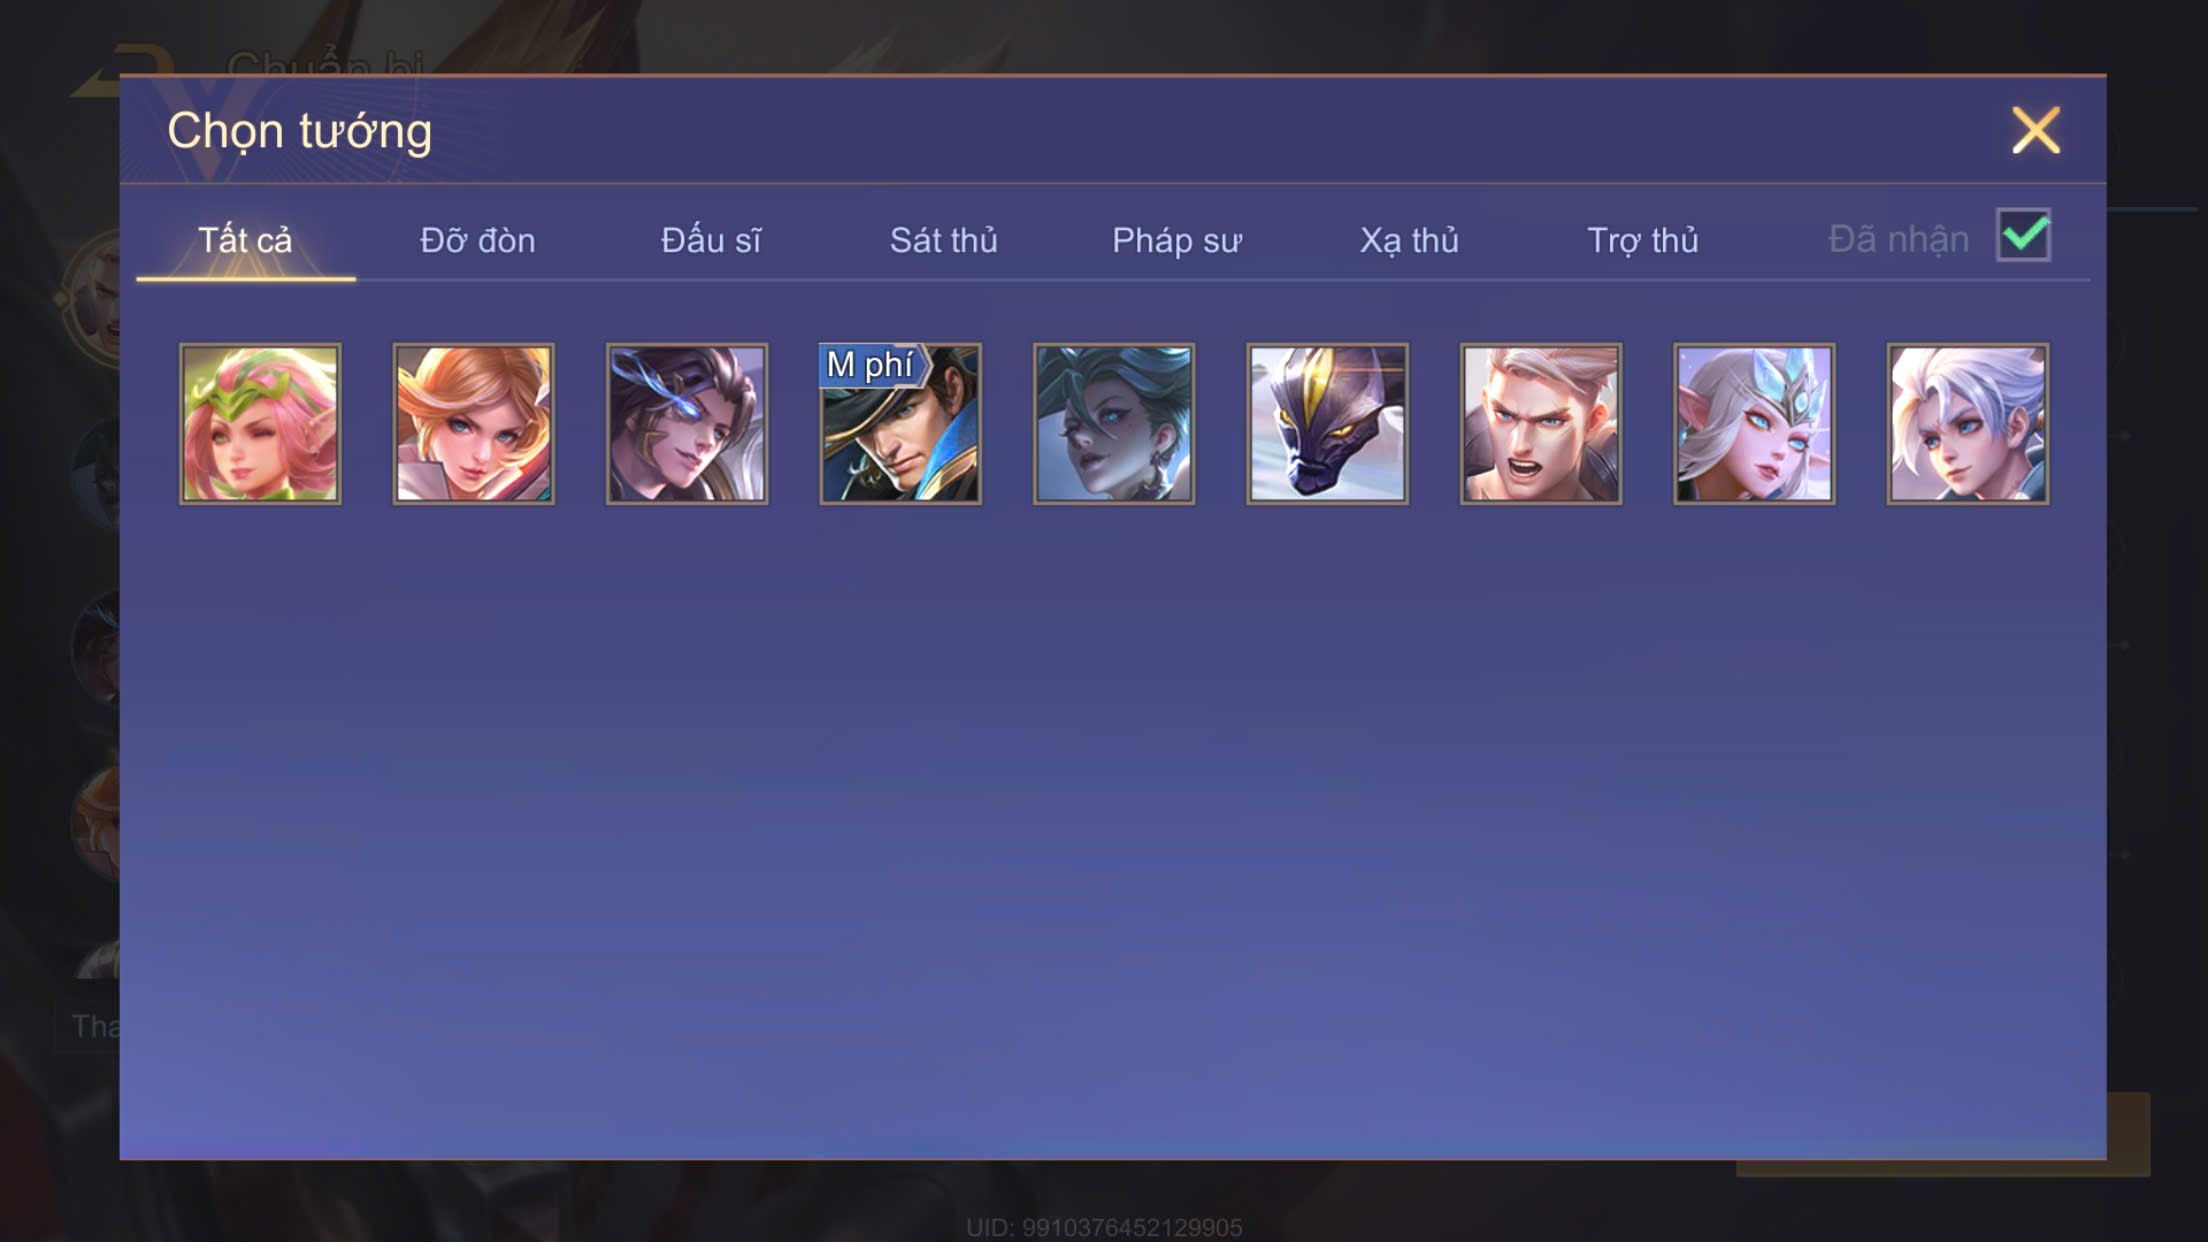Switch to the Pháp sư tab
This screenshot has width=2208, height=1242.
(1177, 241)
